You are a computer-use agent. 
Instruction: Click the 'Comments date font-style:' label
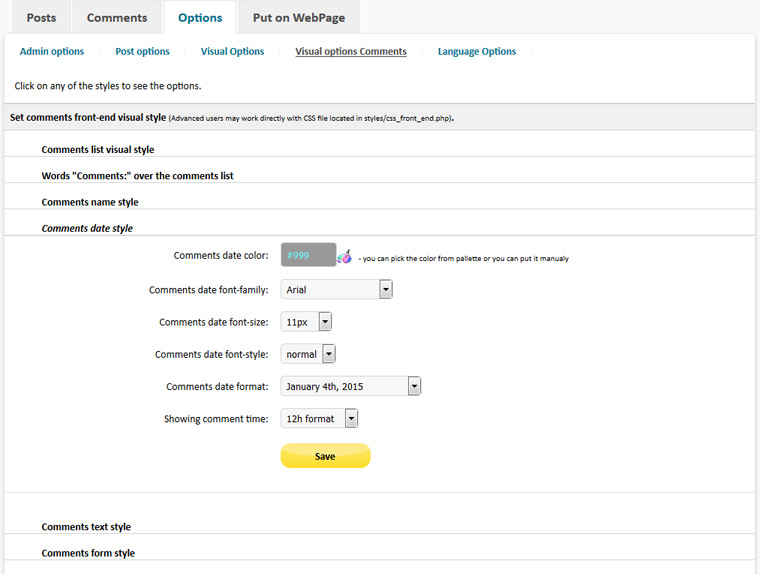(x=211, y=354)
